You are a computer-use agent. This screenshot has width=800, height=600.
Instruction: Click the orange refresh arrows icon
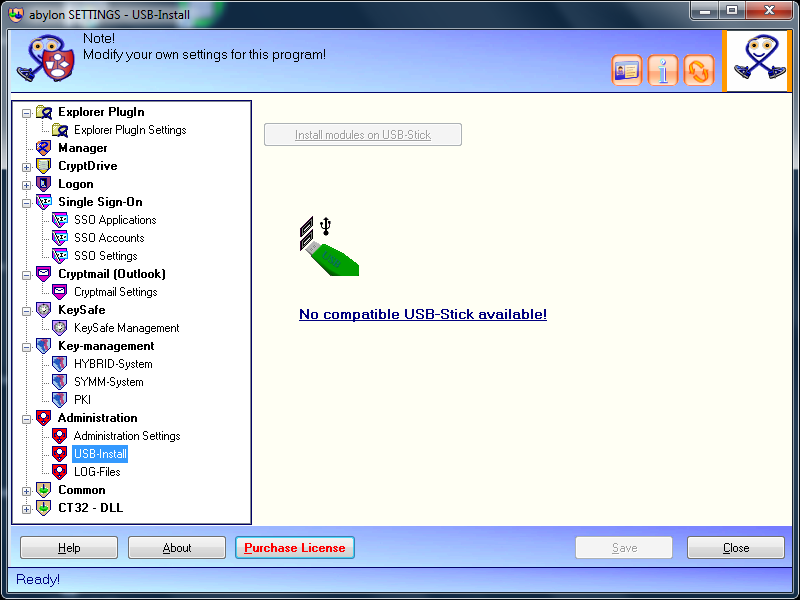pyautogui.click(x=698, y=70)
